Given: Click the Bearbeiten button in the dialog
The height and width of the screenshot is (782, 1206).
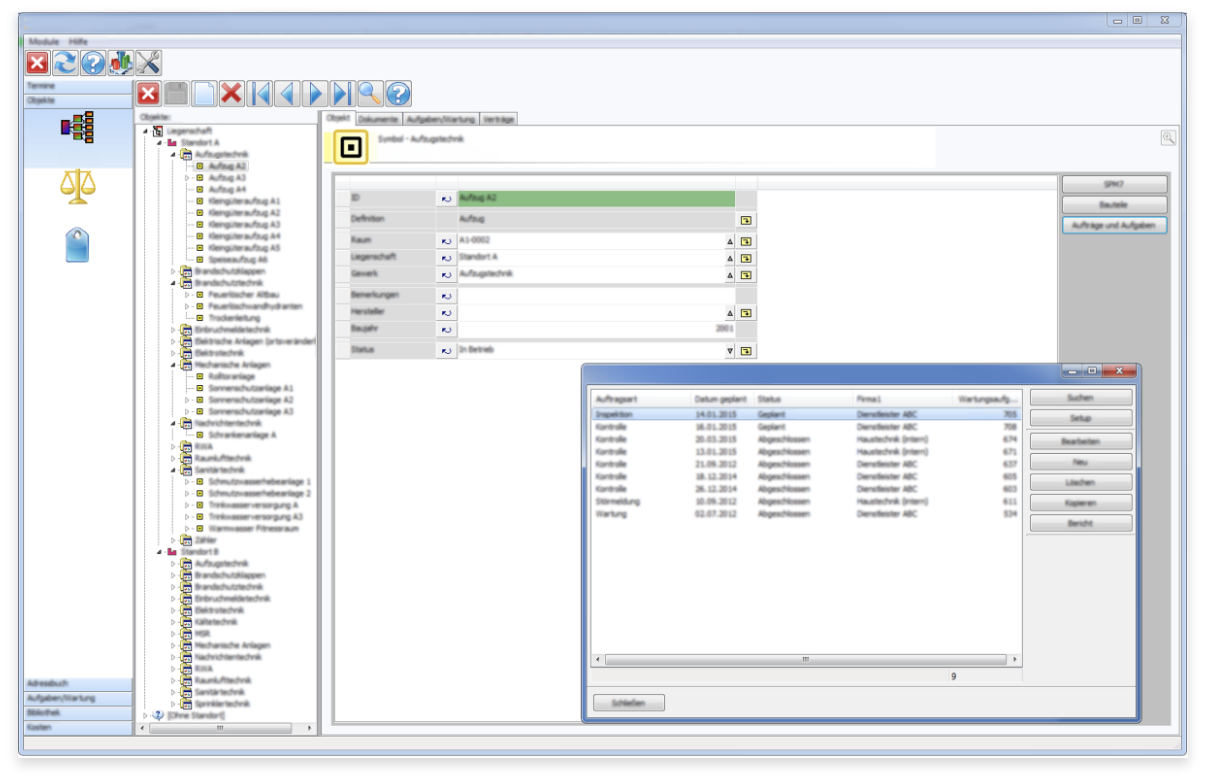Looking at the screenshot, I should pos(1080,441).
